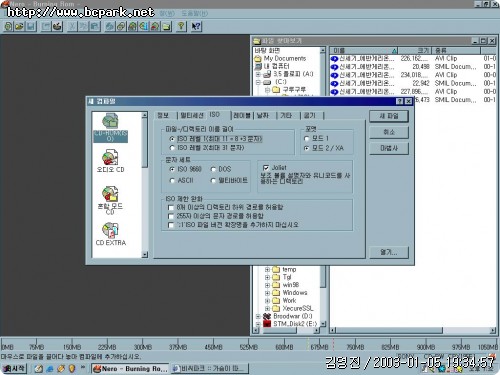Collapse the (C:) drive tree node

coord(258,82)
